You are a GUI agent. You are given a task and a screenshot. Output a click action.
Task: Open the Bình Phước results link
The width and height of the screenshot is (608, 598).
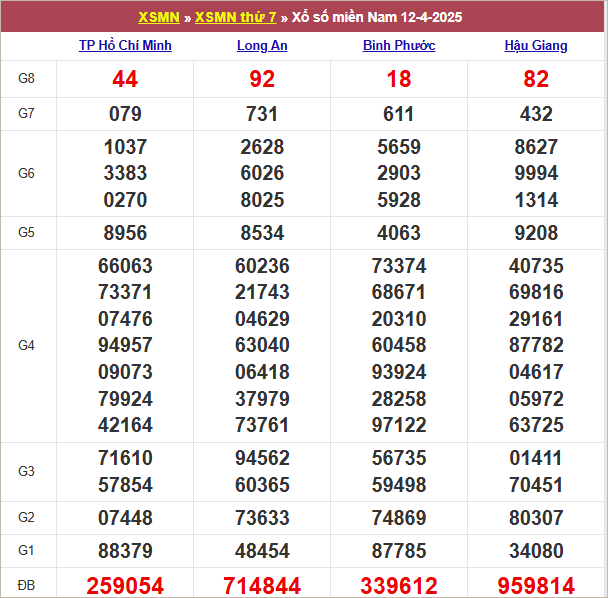tap(399, 46)
